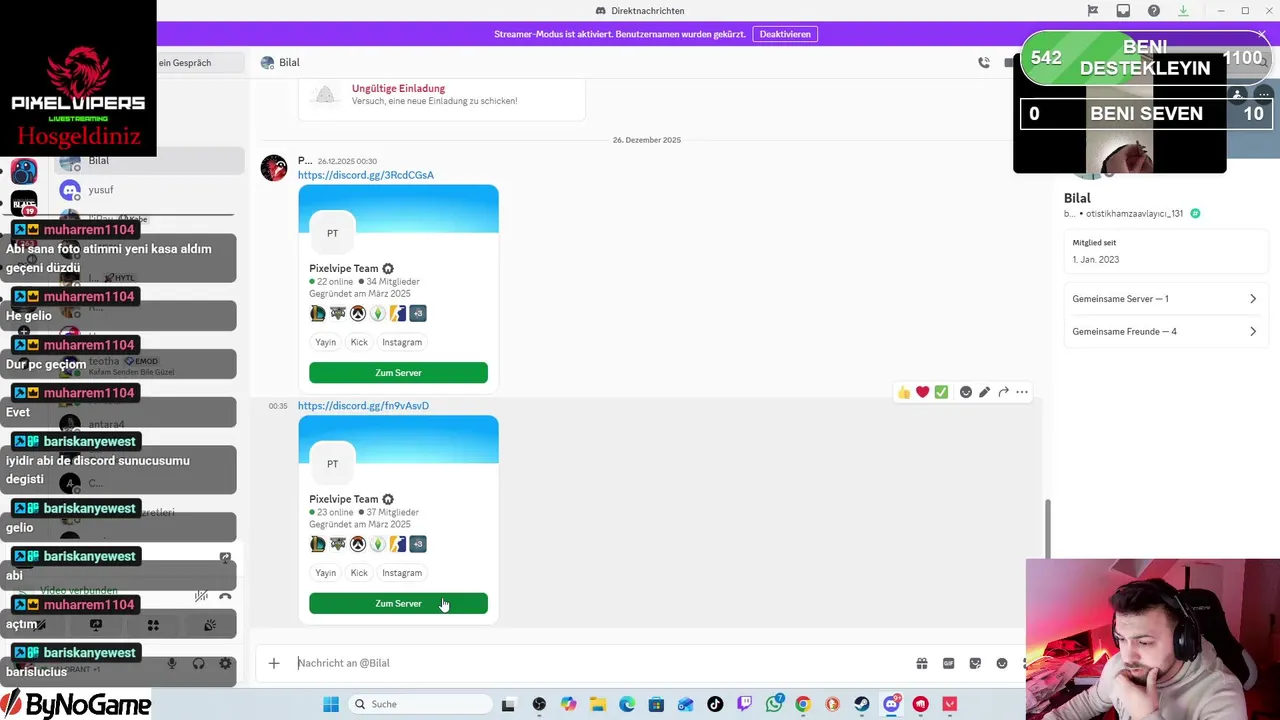Image resolution: width=1280 pixels, height=720 pixels.
Task: Click Bilal name in profile panel
Action: coord(1077,198)
